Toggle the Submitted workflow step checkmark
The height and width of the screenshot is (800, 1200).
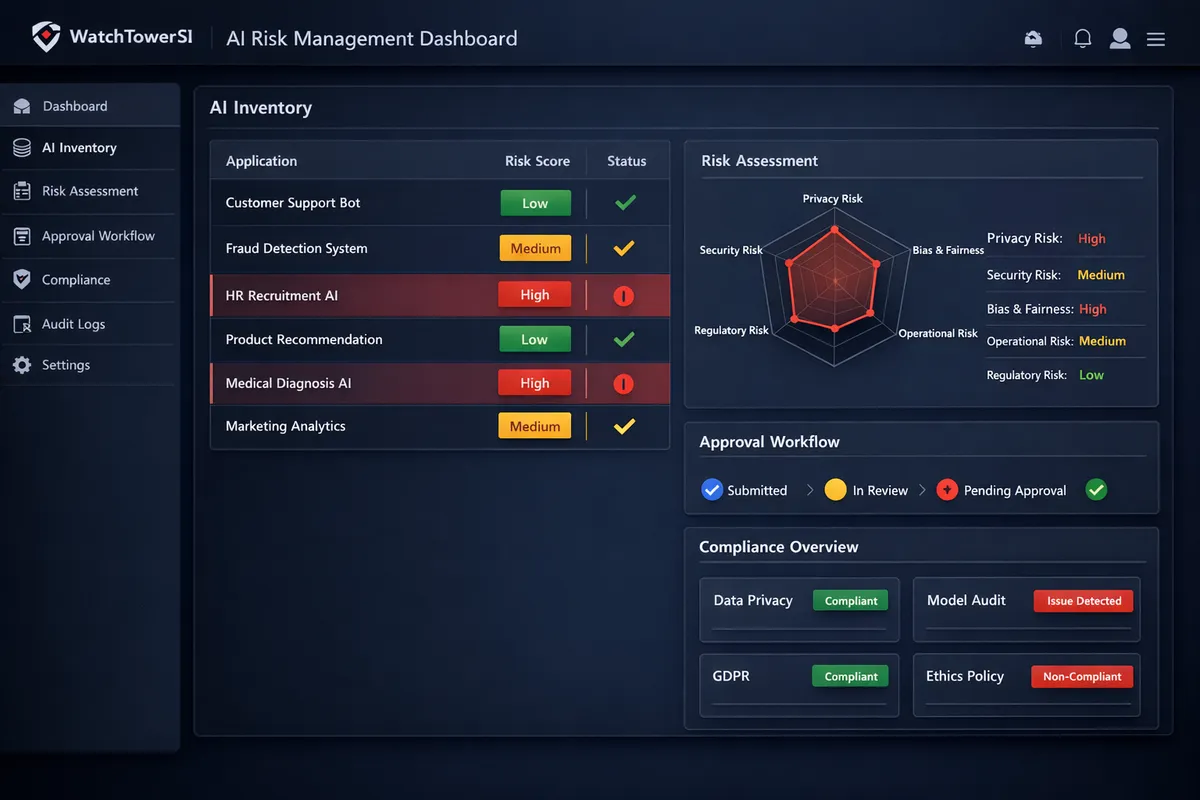click(x=712, y=489)
